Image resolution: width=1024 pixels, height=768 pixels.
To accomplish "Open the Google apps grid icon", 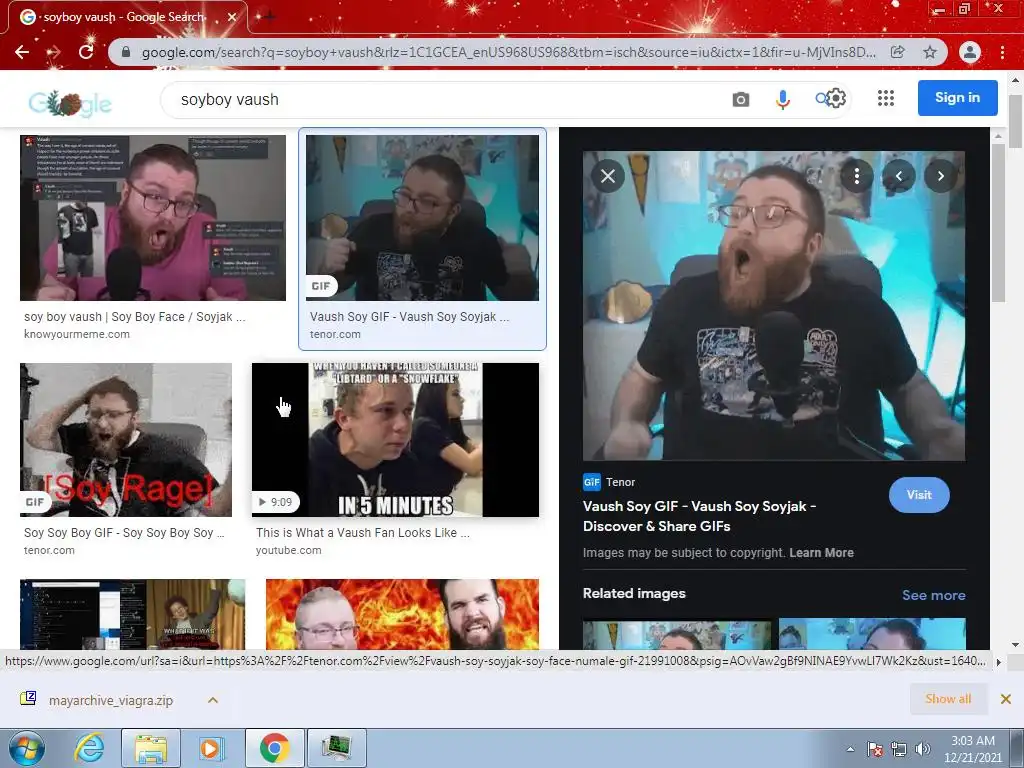I will point(886,98).
